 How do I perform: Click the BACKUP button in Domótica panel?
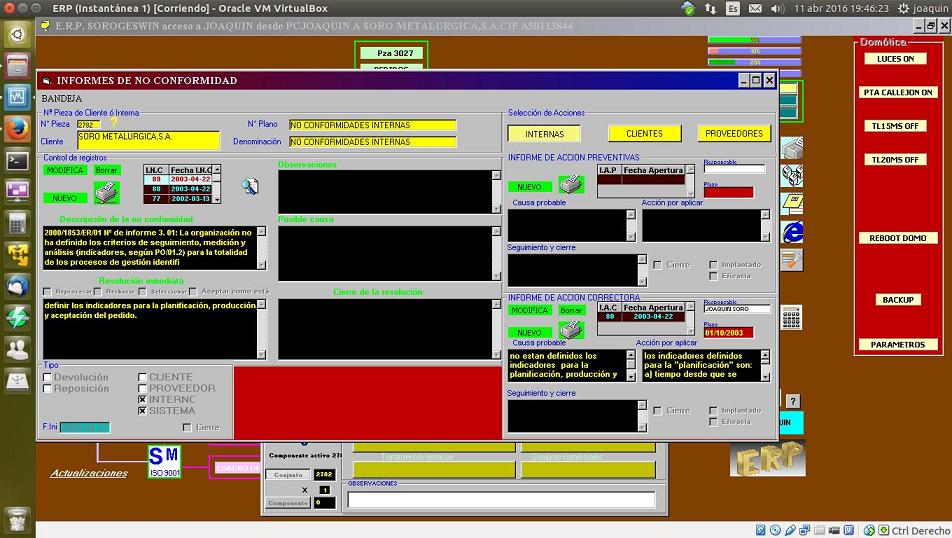(898, 300)
